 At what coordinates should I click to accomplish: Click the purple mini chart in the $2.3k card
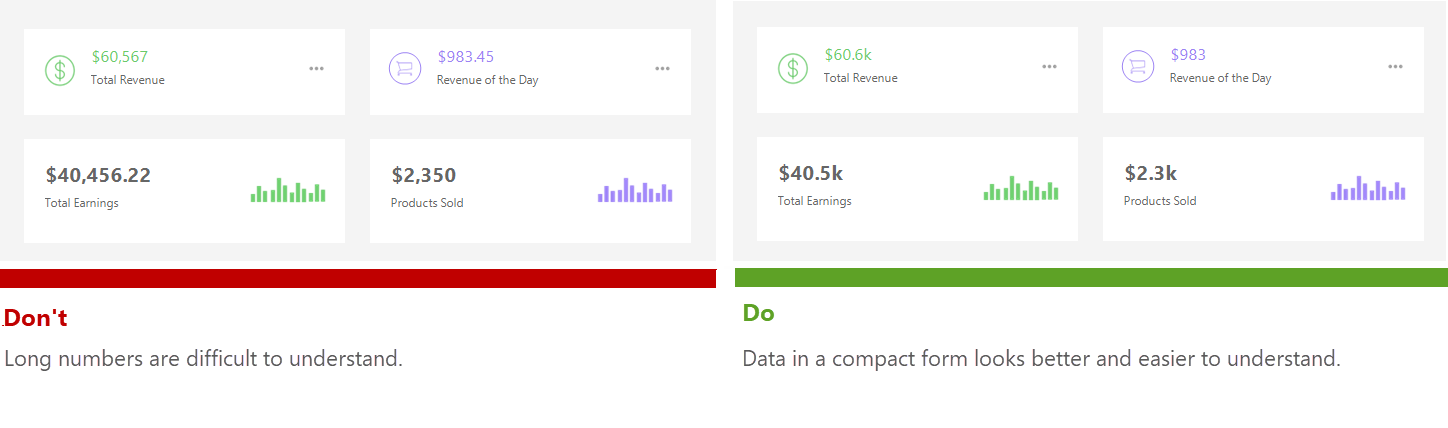click(x=1368, y=188)
